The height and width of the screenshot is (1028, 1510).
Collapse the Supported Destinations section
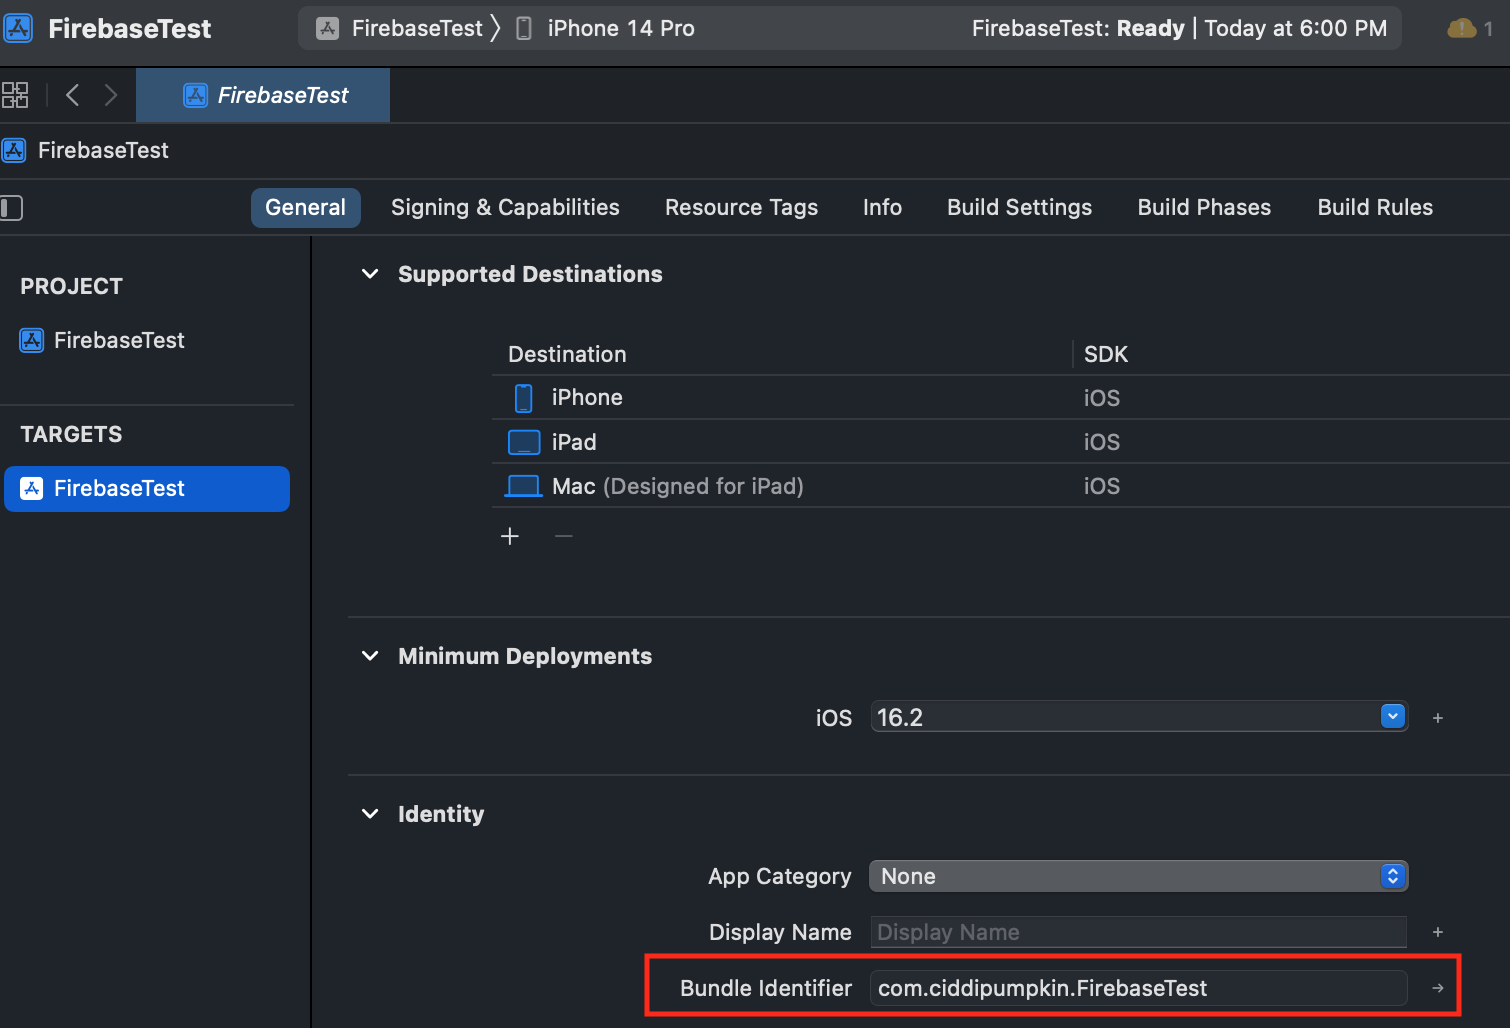370,274
